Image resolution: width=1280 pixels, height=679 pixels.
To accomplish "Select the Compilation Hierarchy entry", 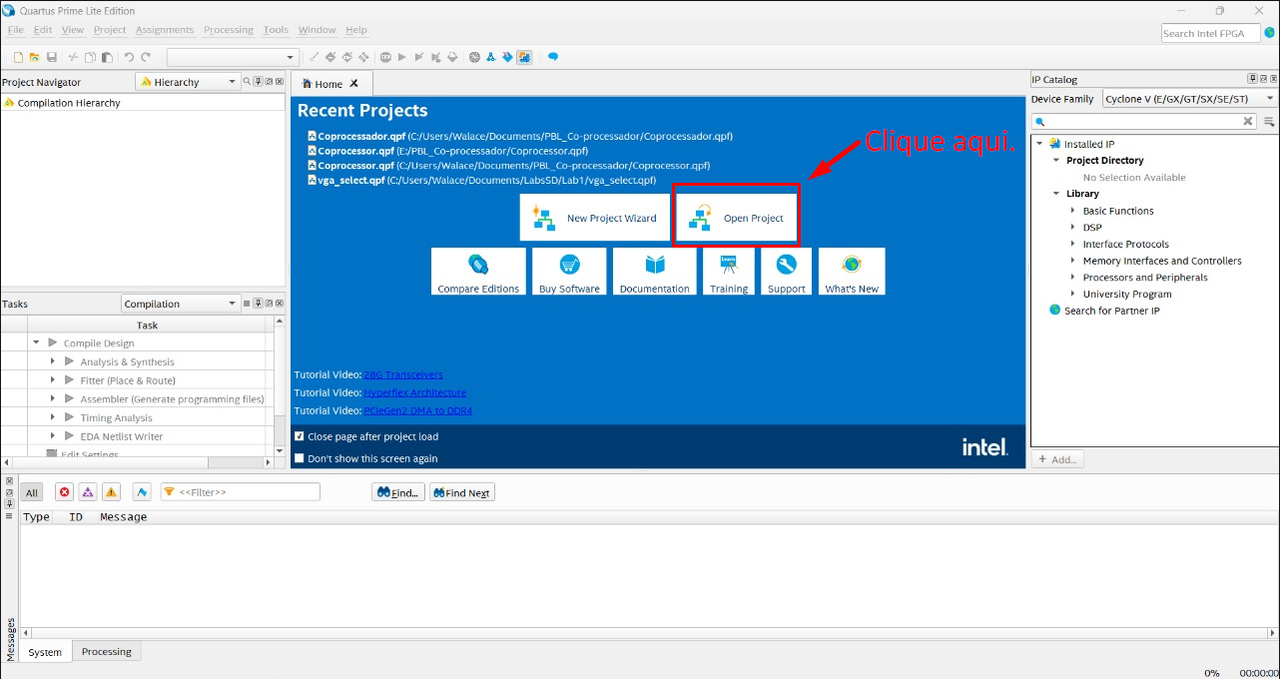I will point(69,103).
